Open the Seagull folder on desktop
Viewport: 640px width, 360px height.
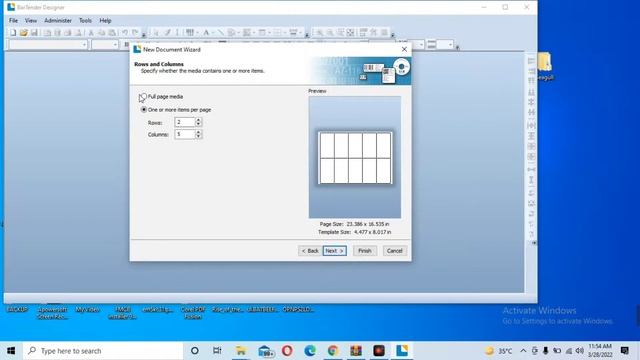[x=545, y=66]
